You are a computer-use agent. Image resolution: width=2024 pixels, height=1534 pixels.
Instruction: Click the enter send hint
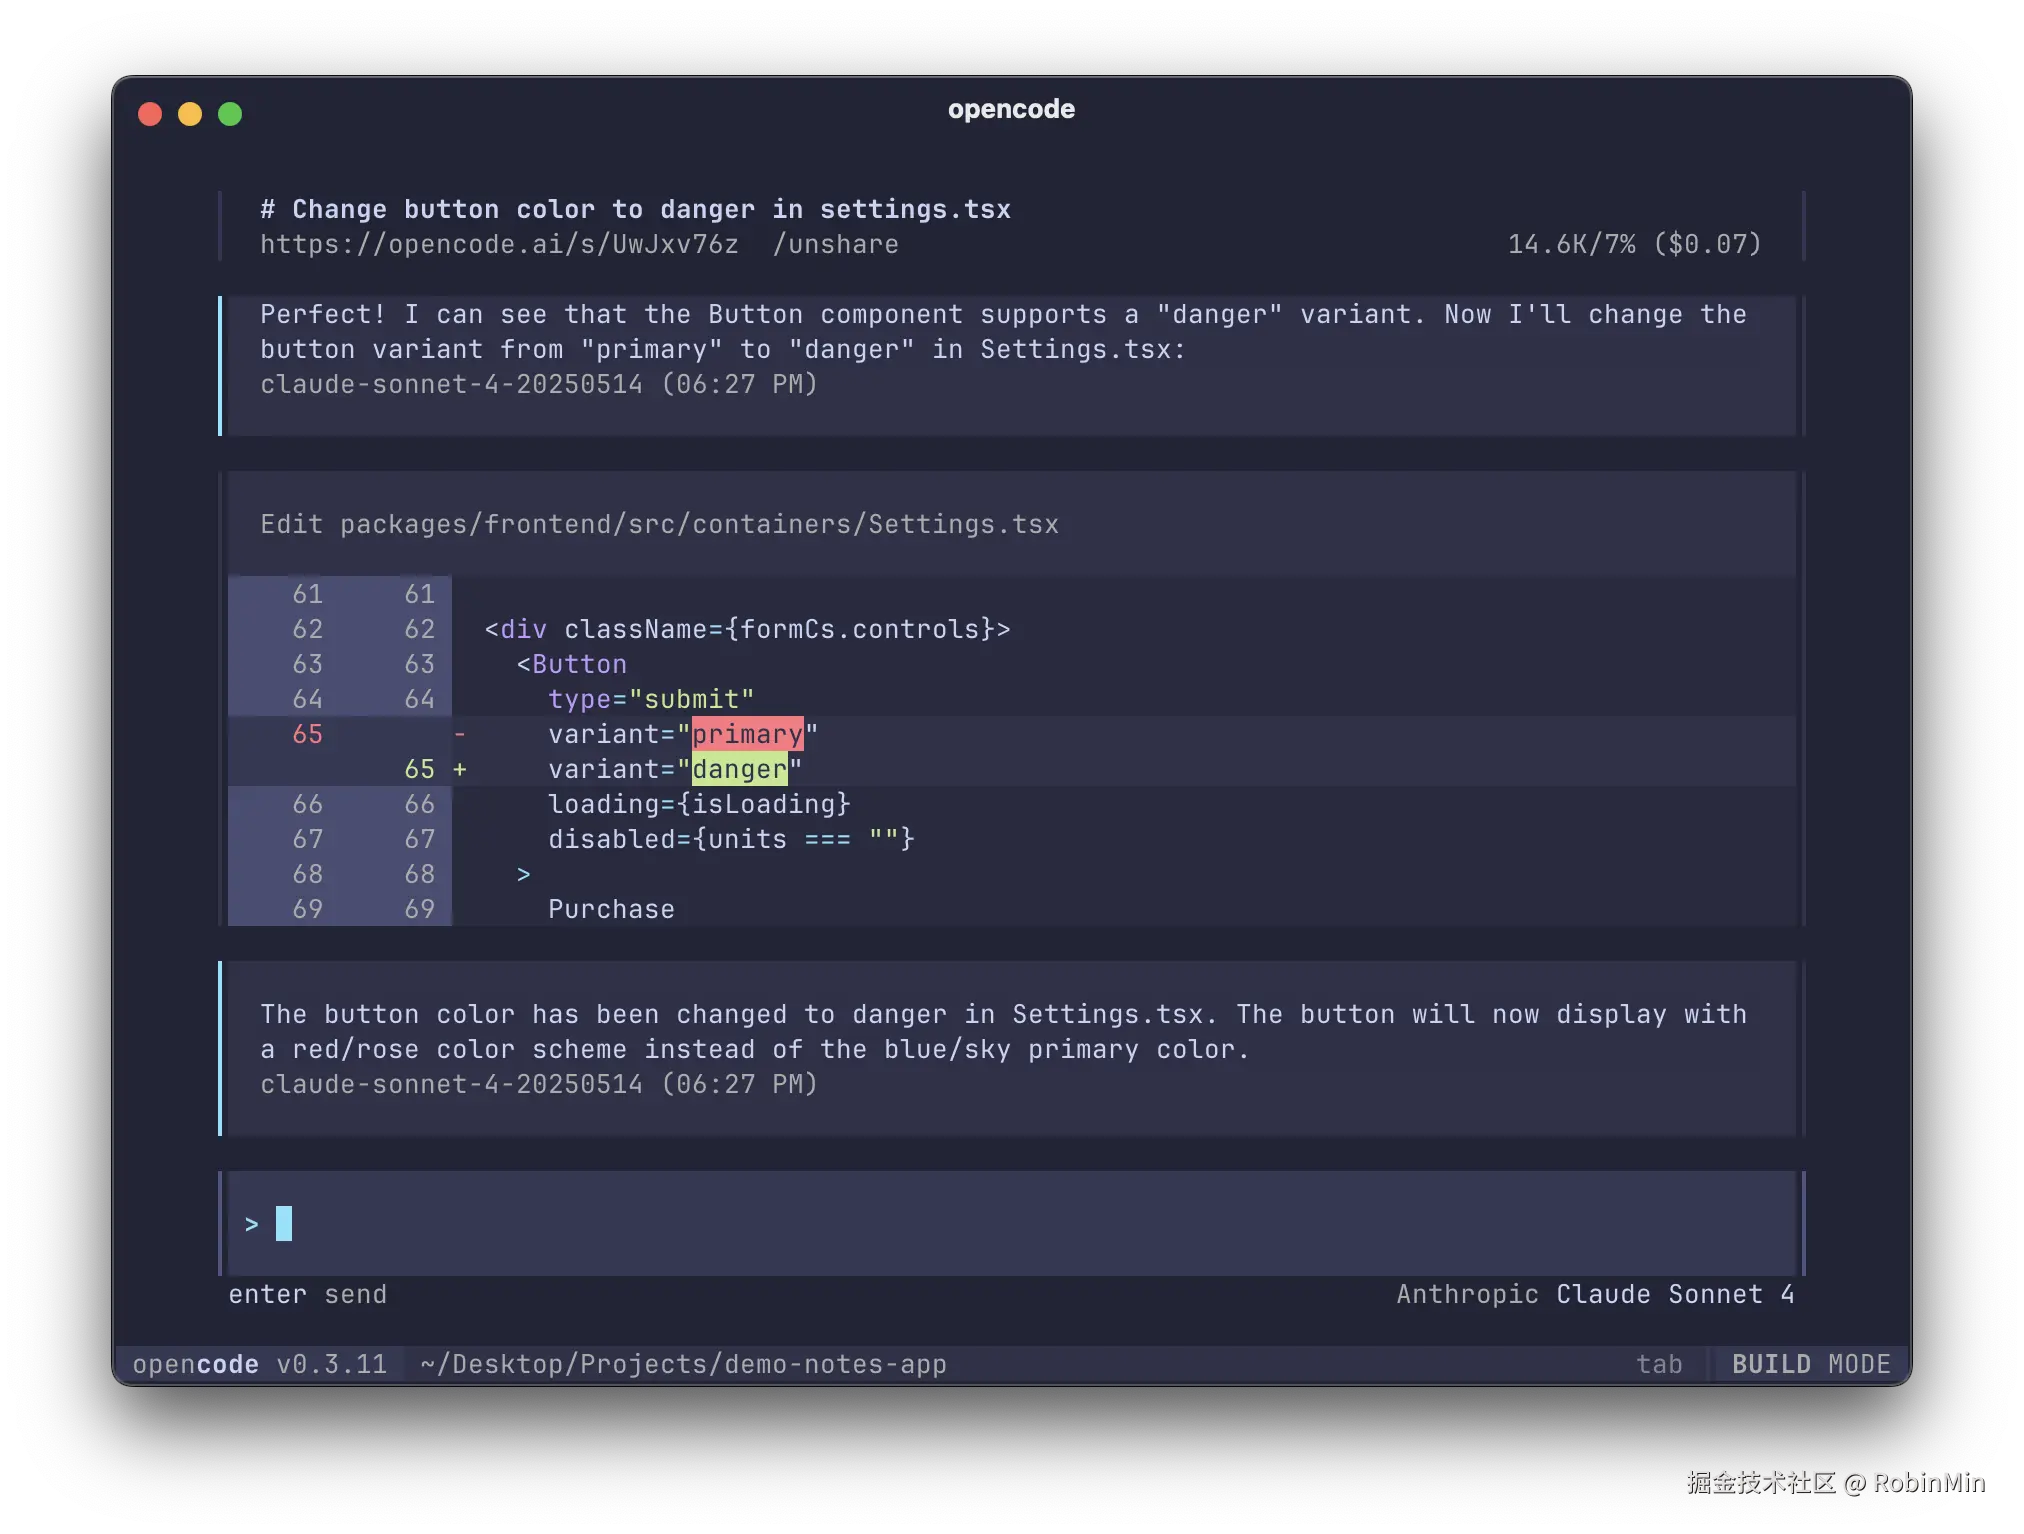tap(307, 1294)
